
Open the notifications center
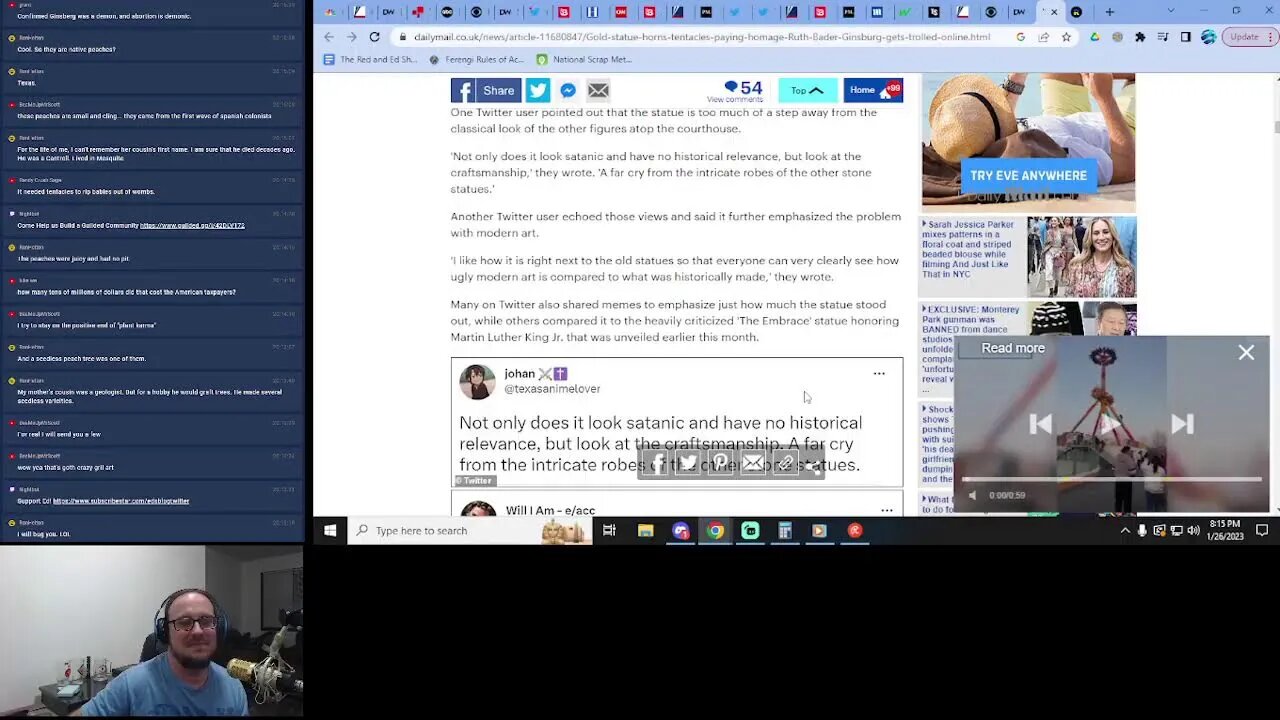pyautogui.click(x=1262, y=531)
